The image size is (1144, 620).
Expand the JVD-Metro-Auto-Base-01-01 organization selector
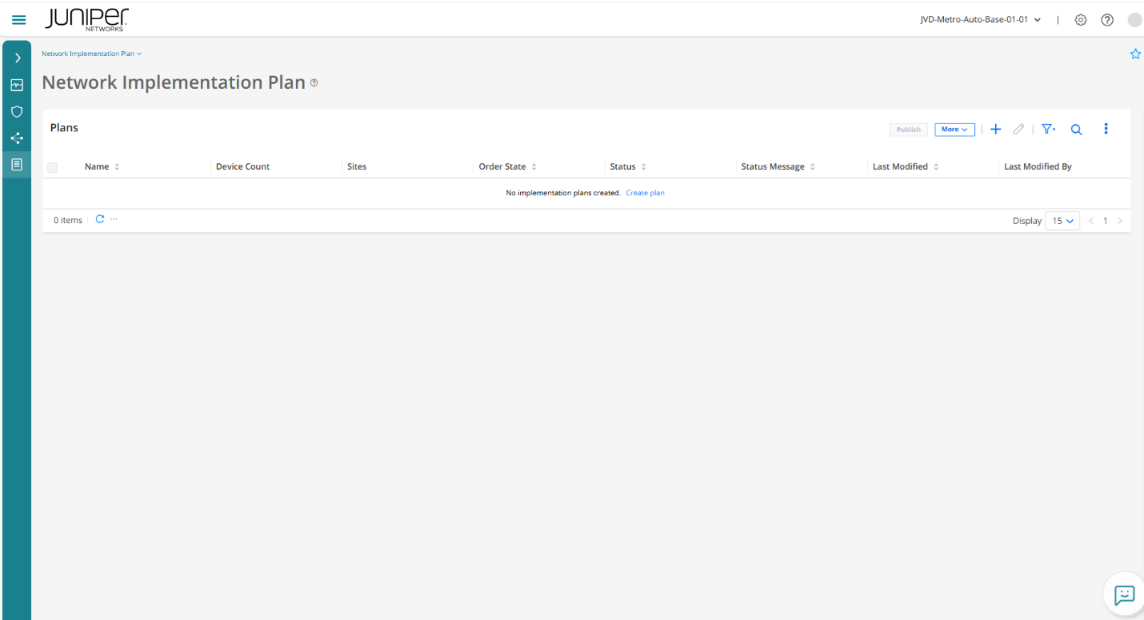pyautogui.click(x=980, y=20)
